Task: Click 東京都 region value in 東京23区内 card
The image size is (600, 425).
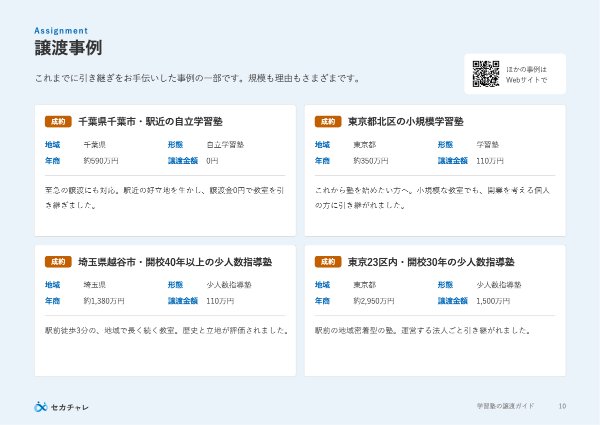Action: pyautogui.click(x=365, y=285)
